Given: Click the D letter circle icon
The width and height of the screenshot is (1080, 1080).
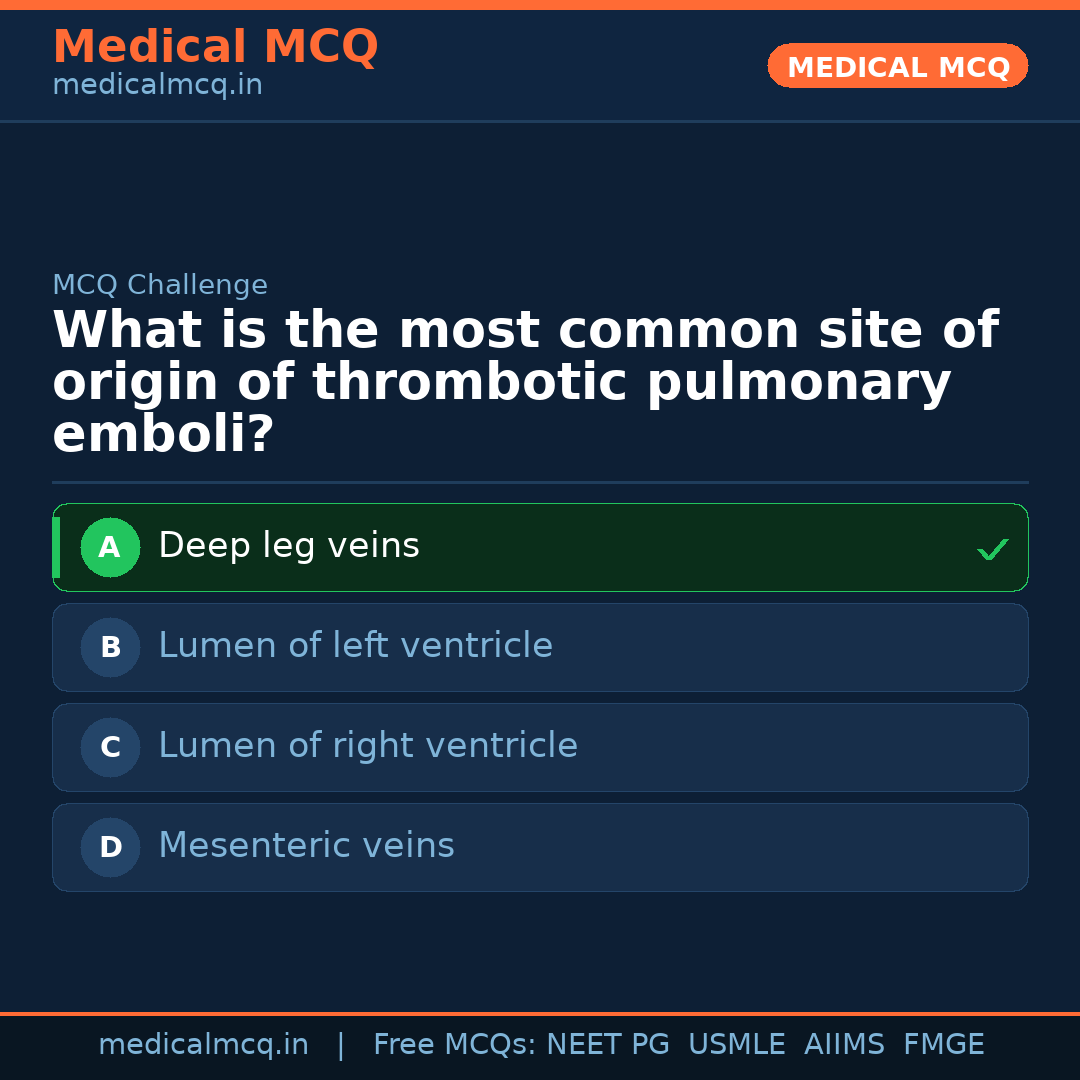Looking at the screenshot, I should 110,847.
